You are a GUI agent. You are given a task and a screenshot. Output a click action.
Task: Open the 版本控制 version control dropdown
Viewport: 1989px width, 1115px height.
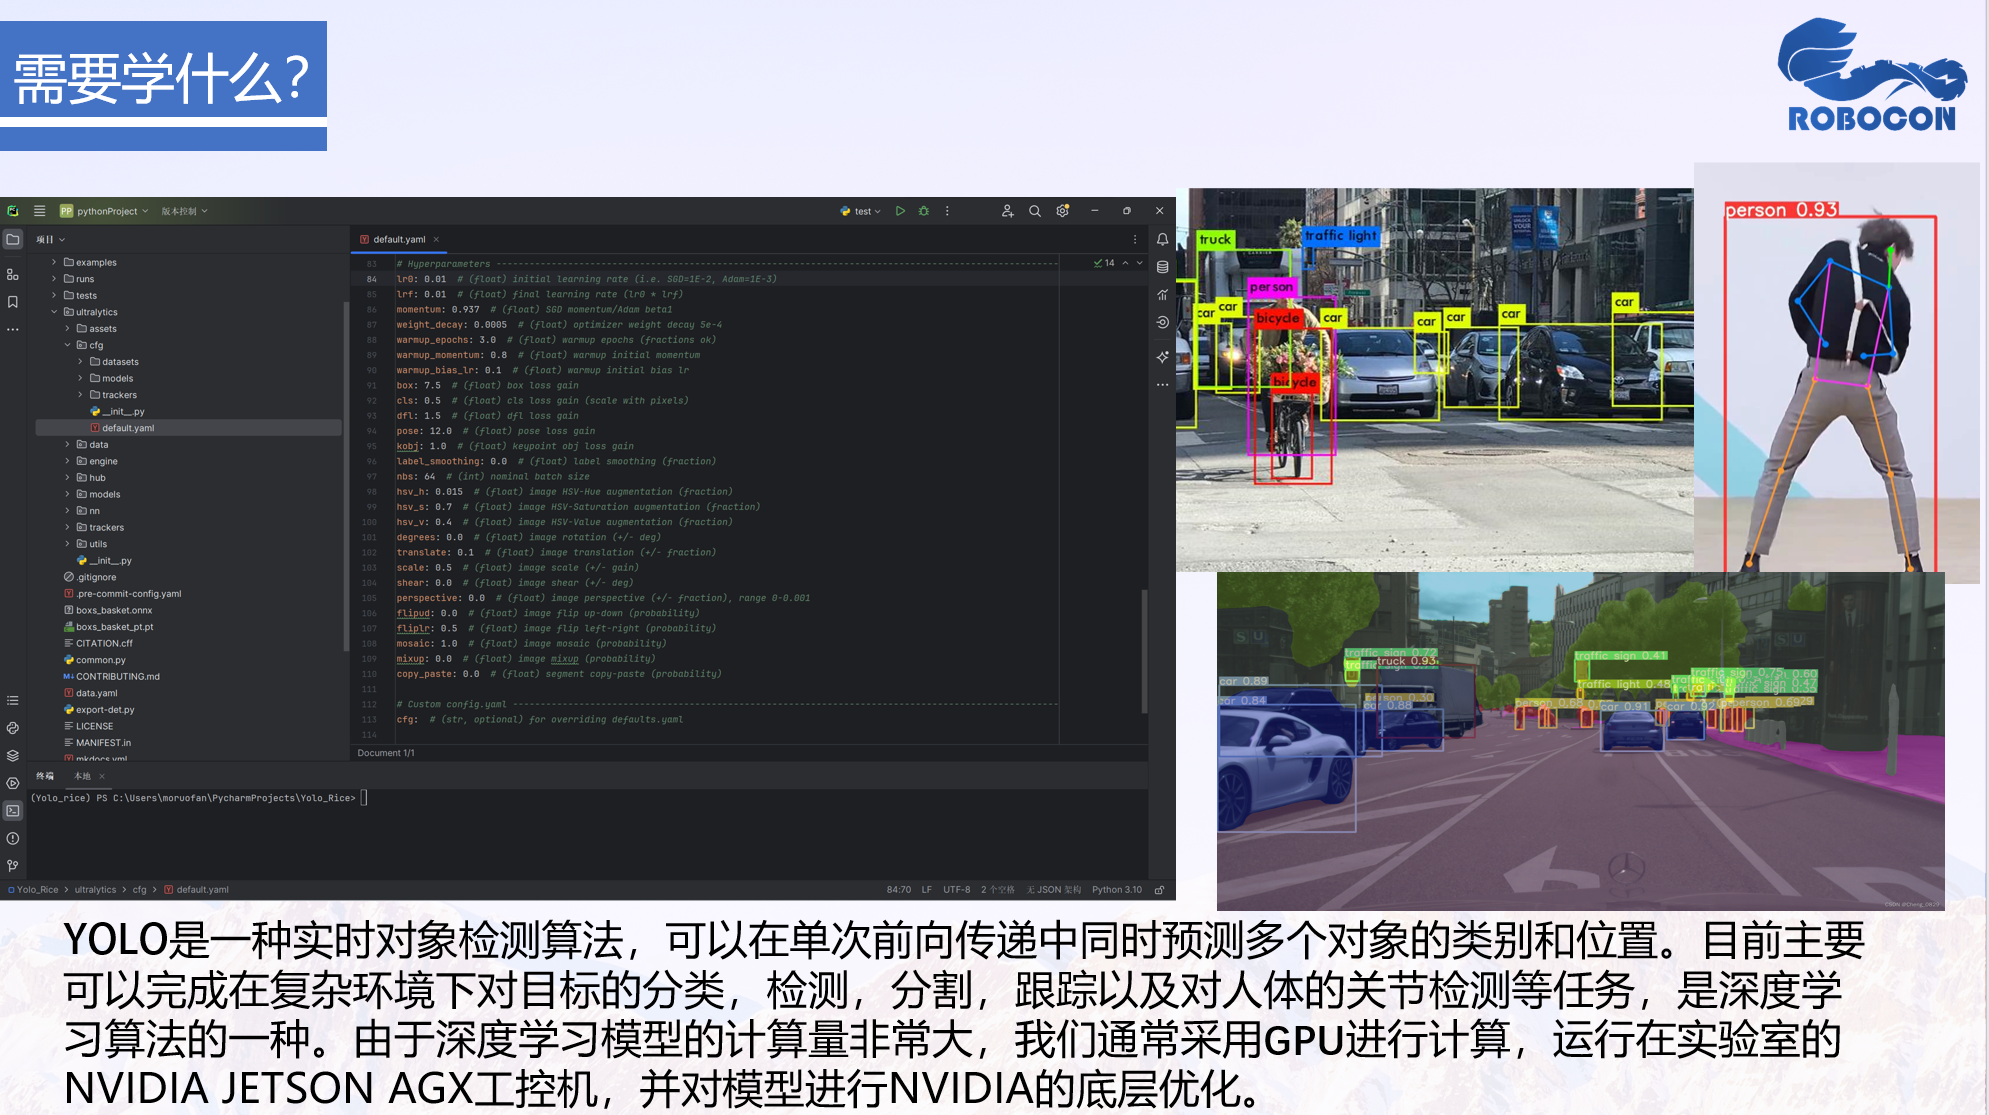pos(185,211)
